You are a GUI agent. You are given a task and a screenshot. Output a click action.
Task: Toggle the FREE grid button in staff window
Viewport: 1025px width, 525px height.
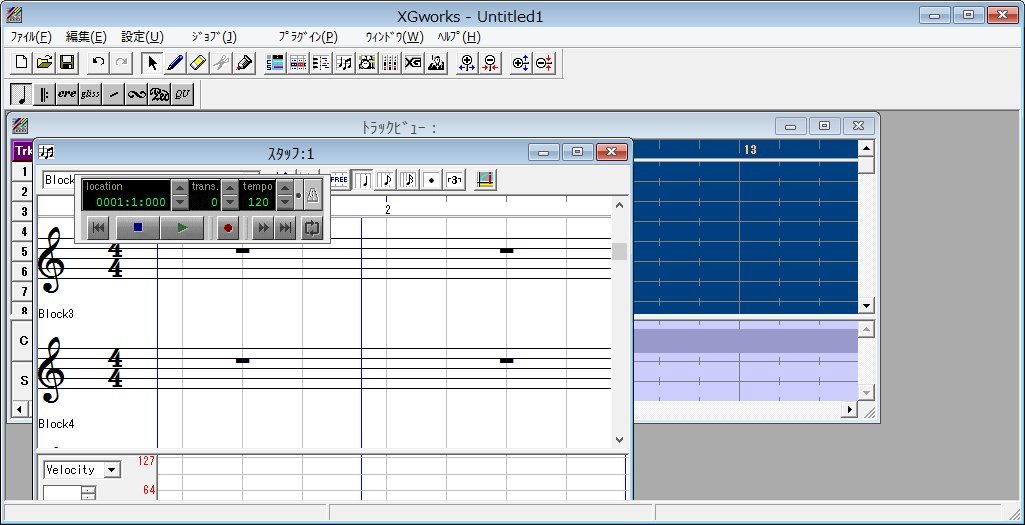coord(339,180)
